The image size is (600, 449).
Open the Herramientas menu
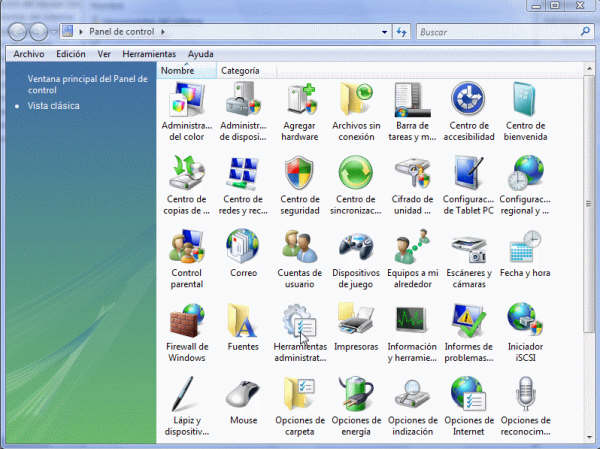click(149, 54)
